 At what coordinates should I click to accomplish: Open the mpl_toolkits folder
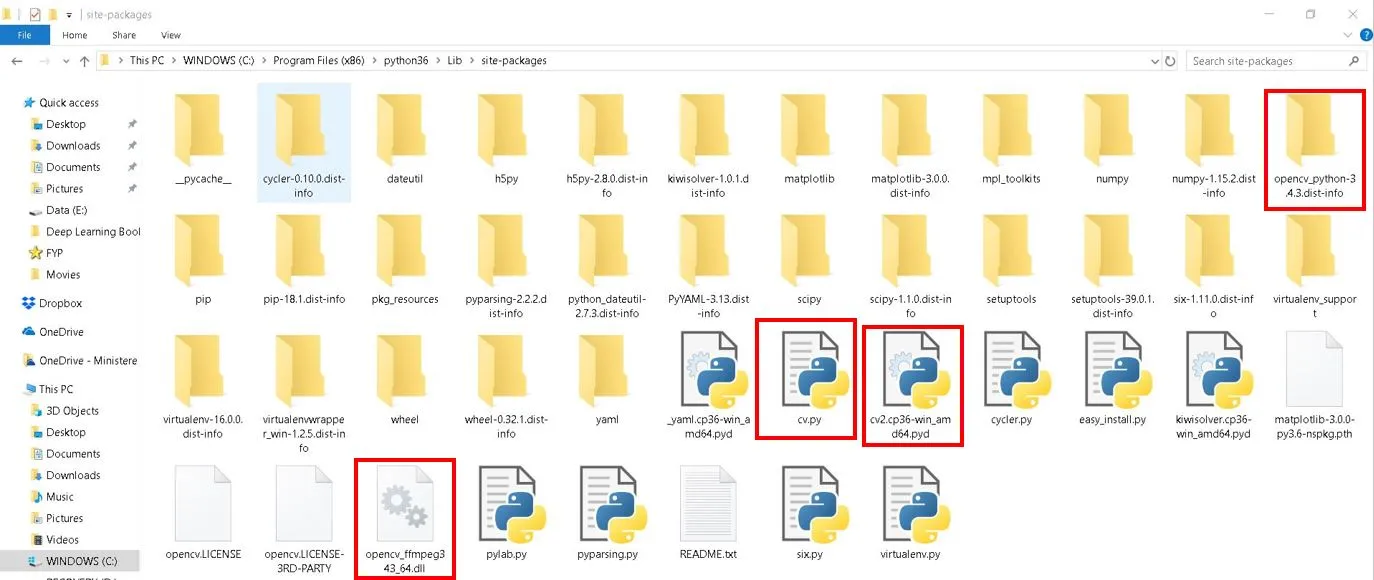(x=1011, y=140)
